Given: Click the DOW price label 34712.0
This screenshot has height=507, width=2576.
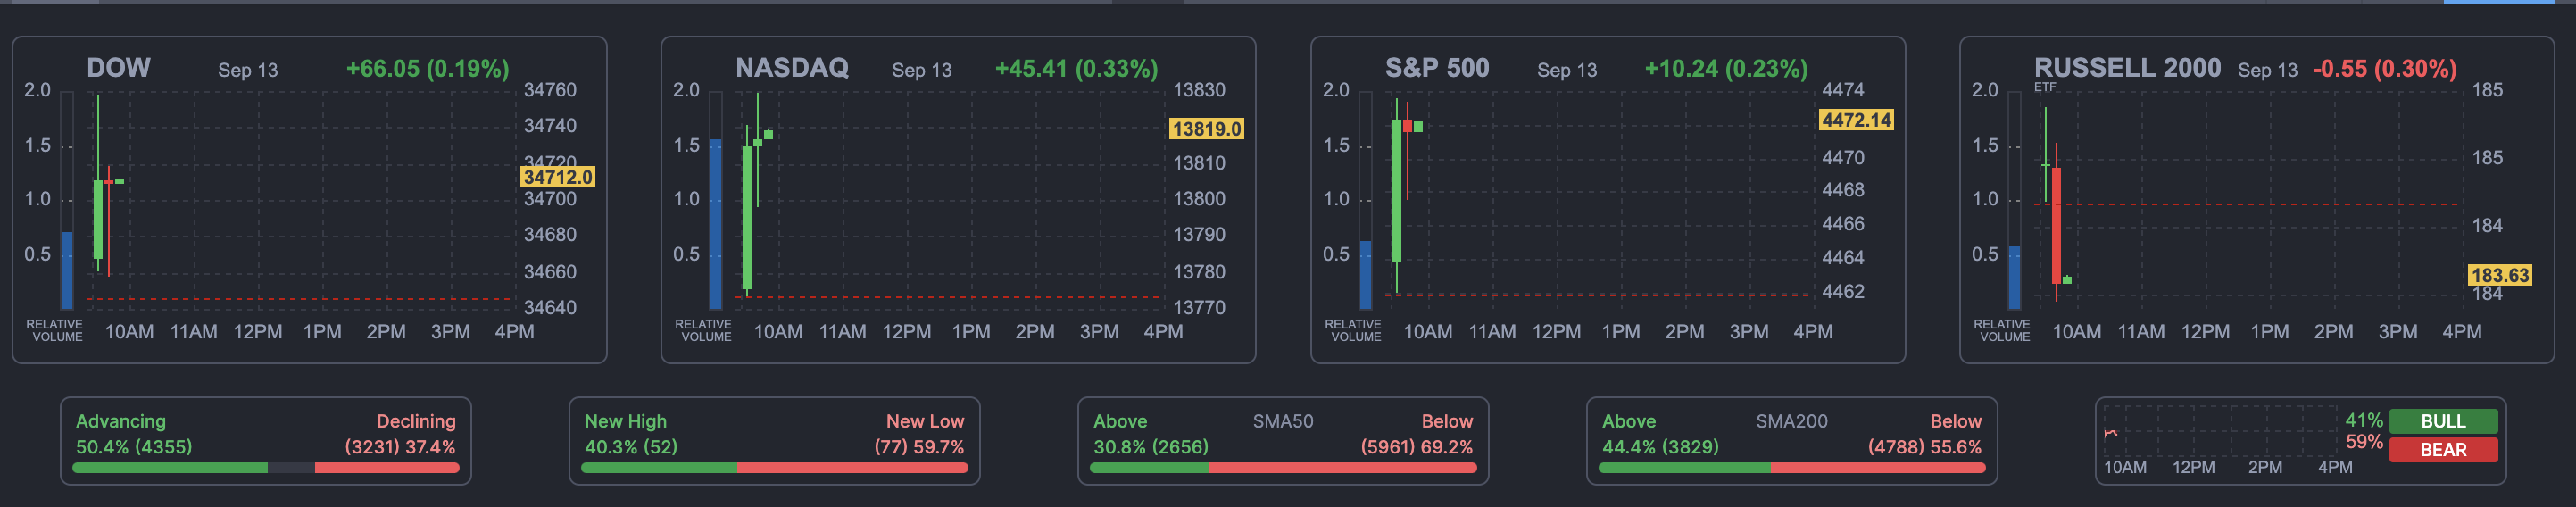Looking at the screenshot, I should click(x=558, y=177).
